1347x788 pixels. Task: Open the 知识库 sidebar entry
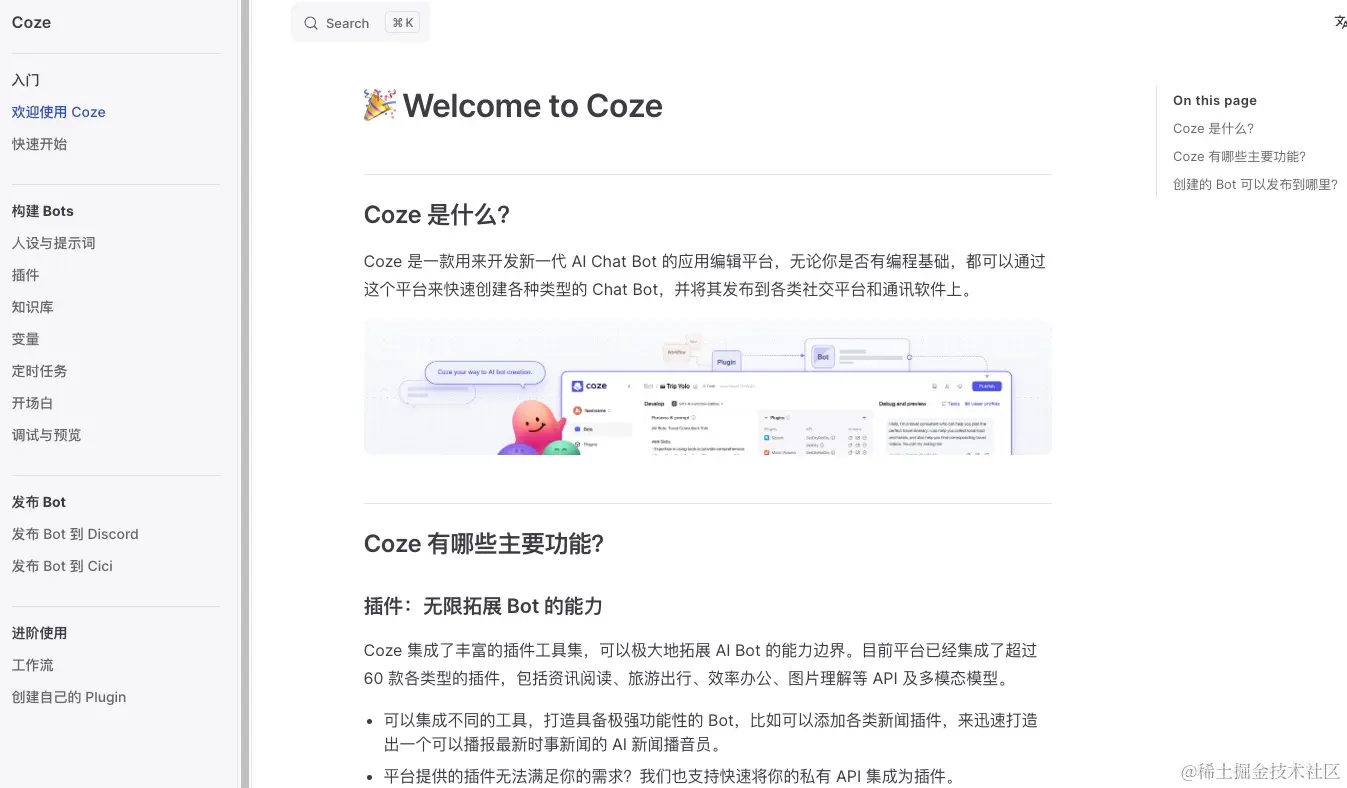33,307
